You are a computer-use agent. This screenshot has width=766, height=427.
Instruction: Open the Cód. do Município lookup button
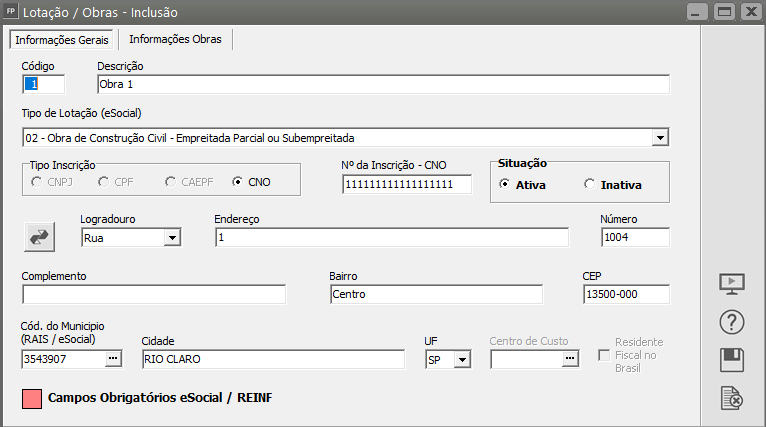[113, 358]
